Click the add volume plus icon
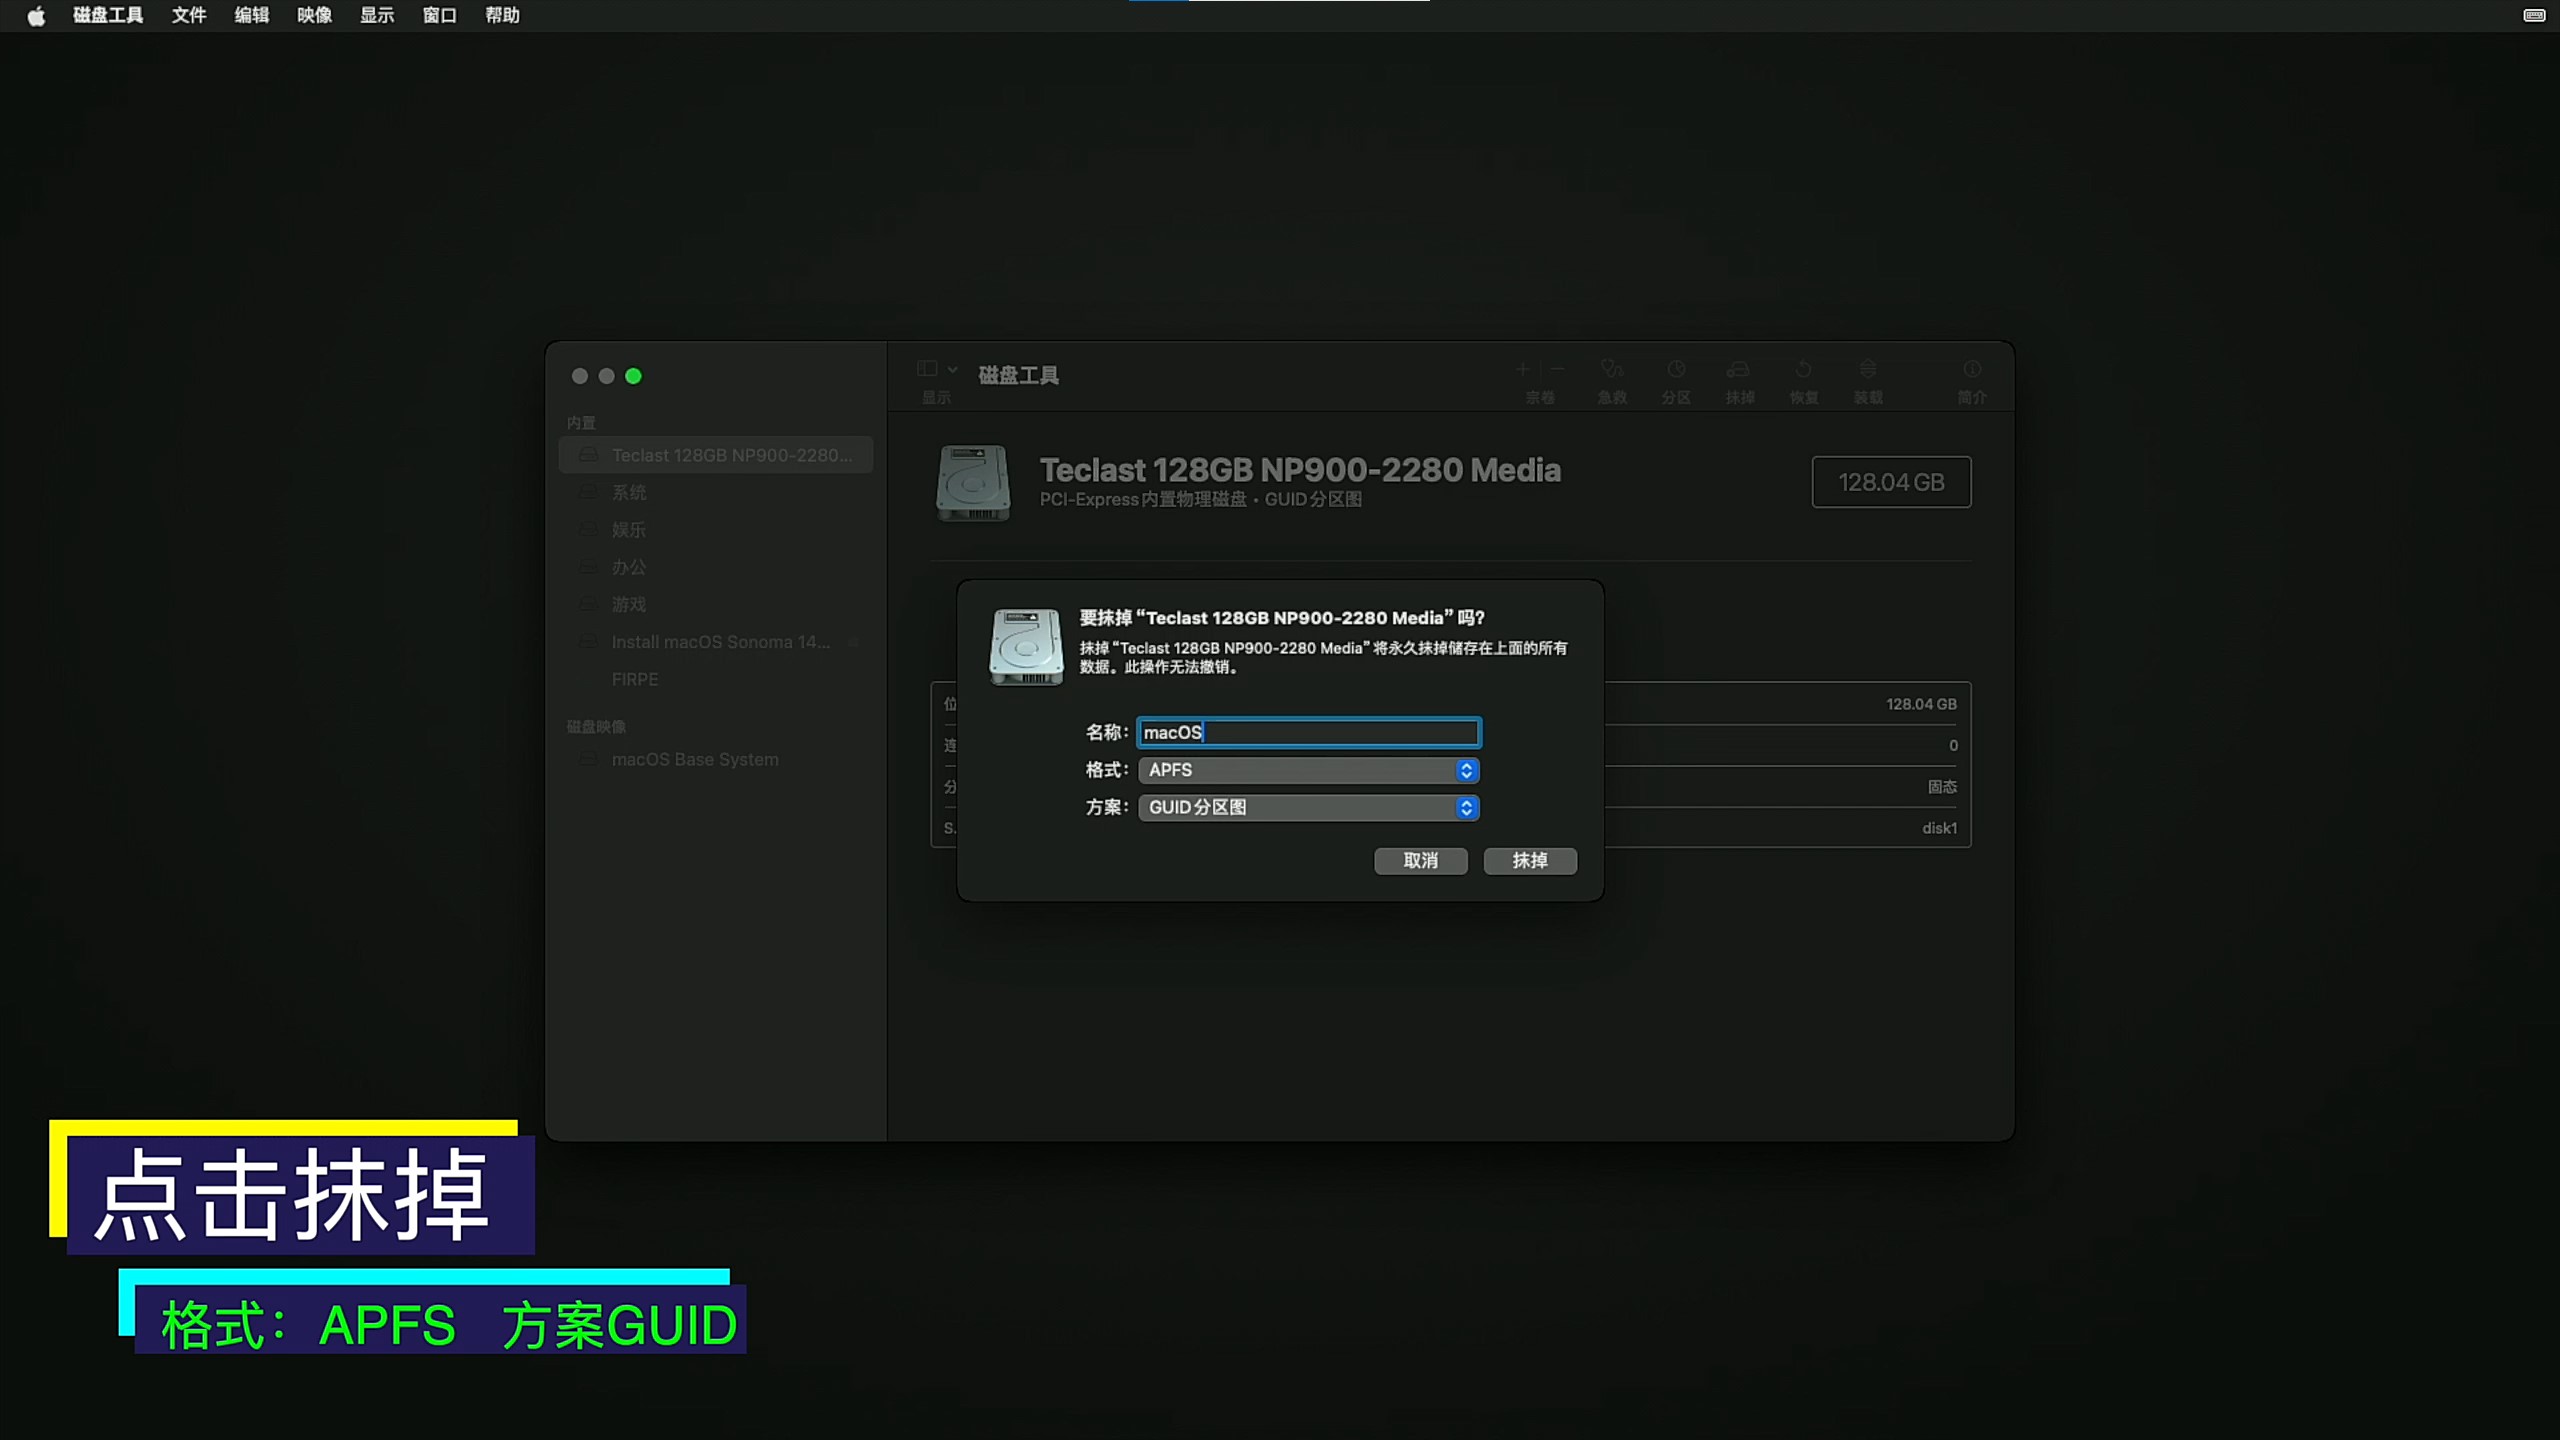The height and width of the screenshot is (1440, 2560). (1523, 369)
